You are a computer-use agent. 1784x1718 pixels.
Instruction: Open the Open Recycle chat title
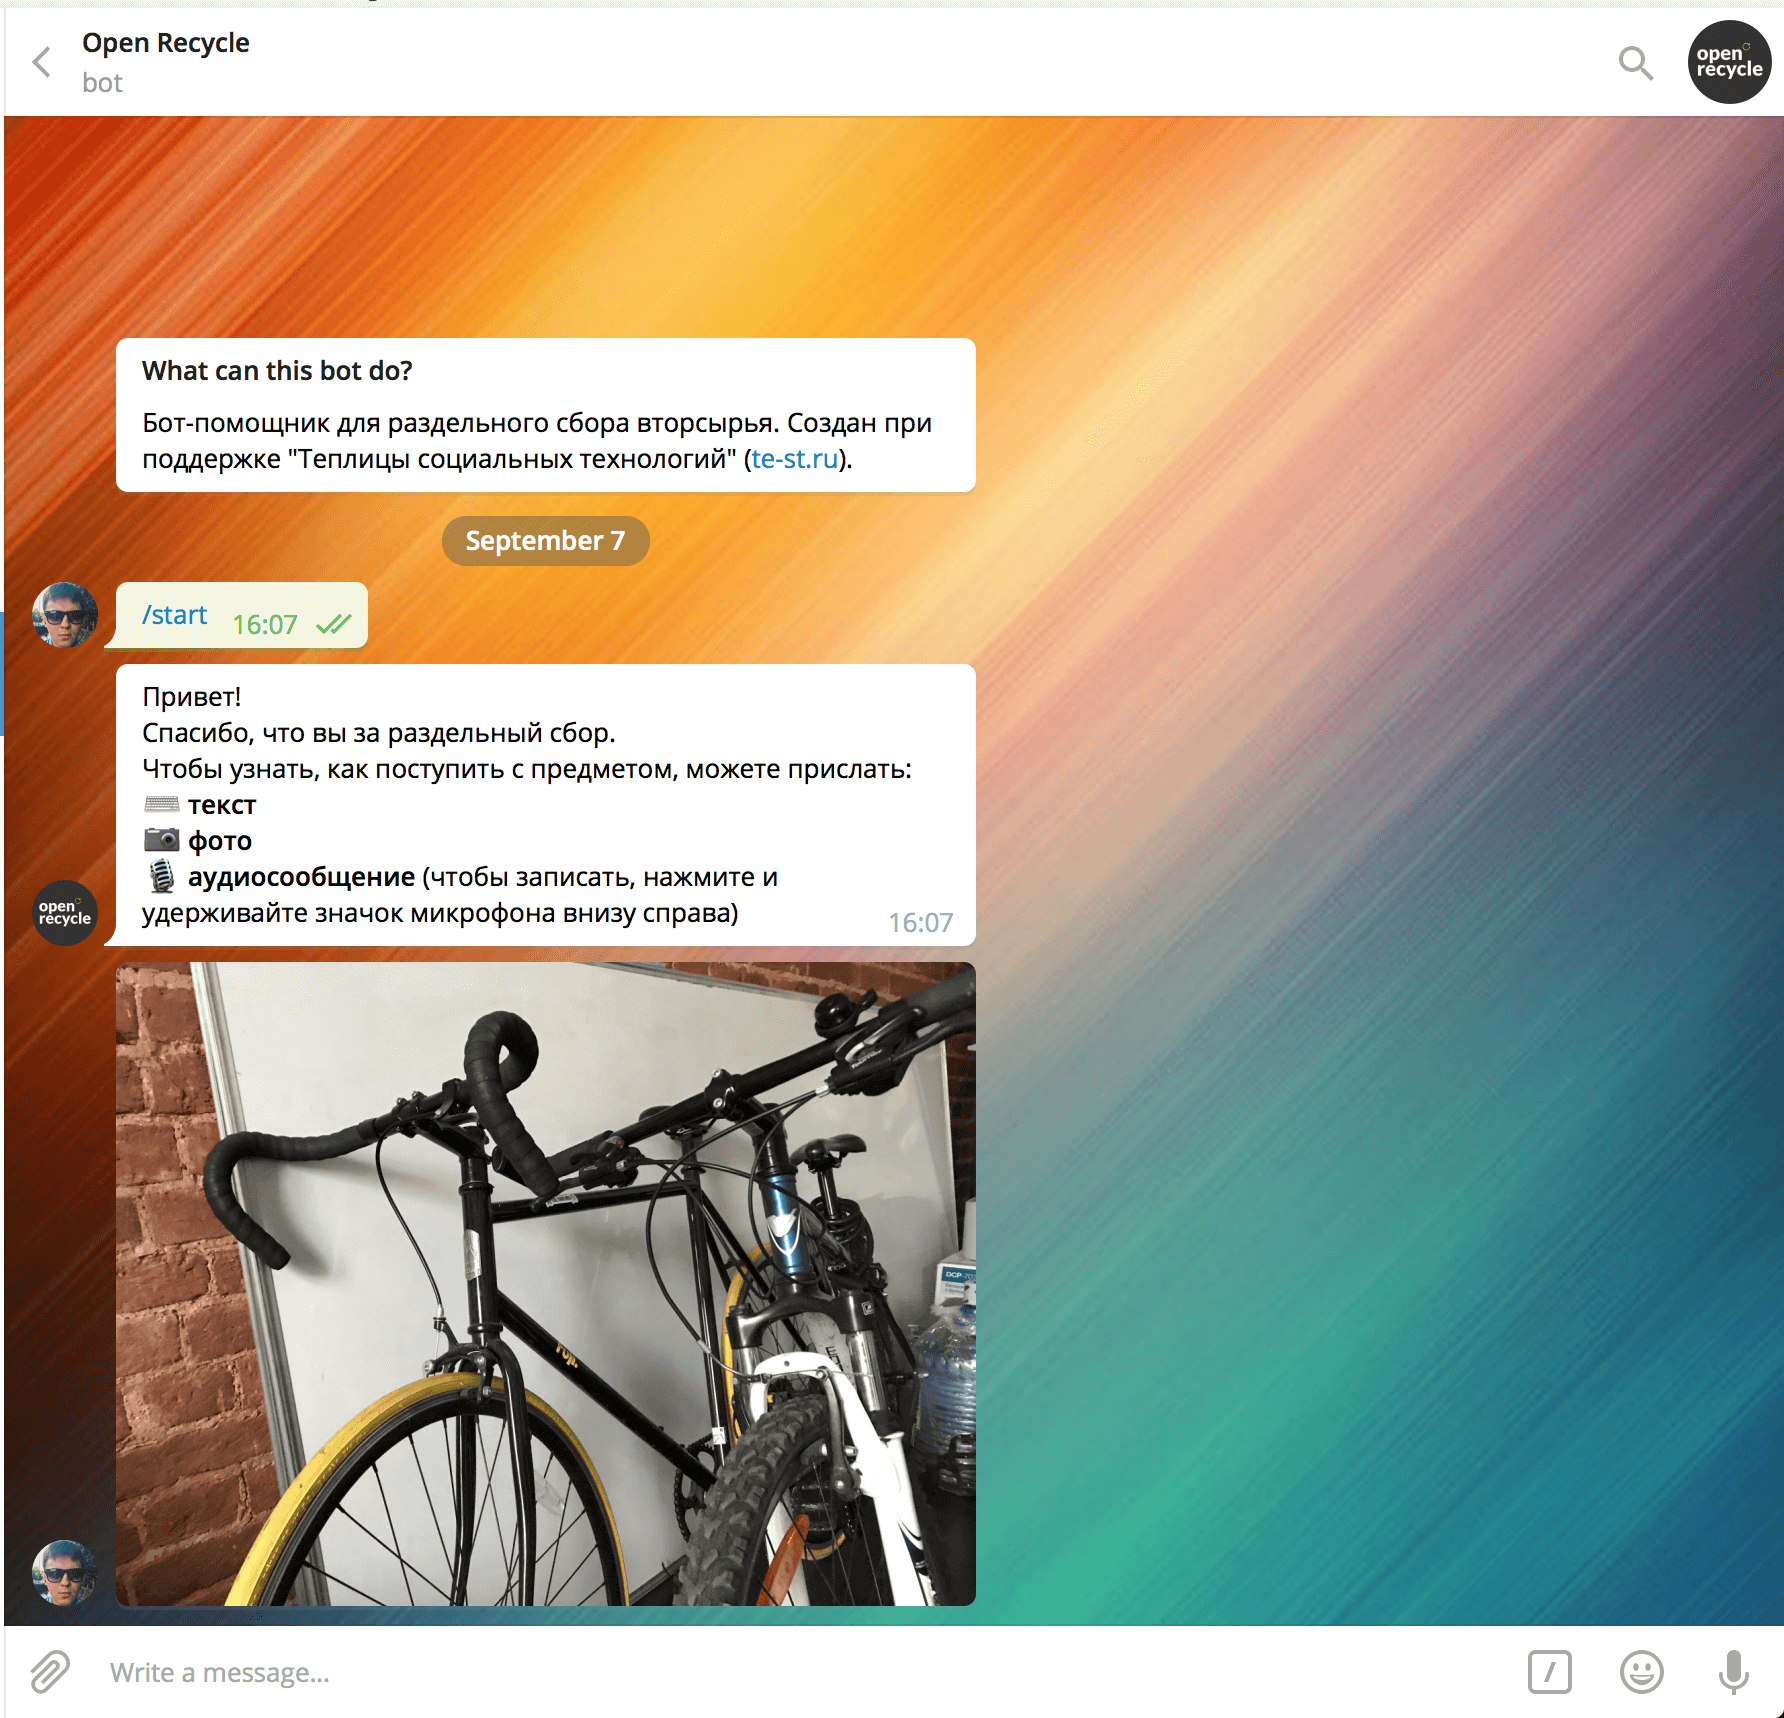click(166, 43)
